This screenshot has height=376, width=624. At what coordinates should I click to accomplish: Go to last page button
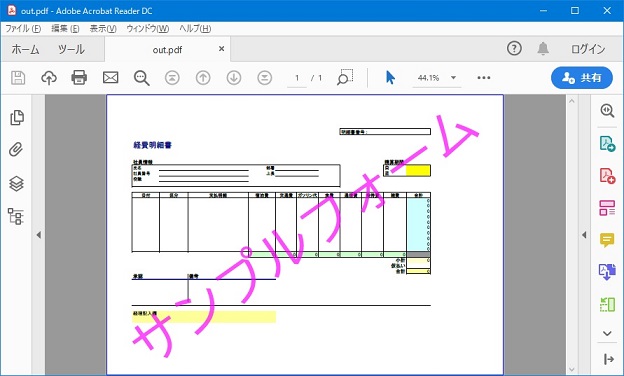pyautogui.click(x=265, y=78)
